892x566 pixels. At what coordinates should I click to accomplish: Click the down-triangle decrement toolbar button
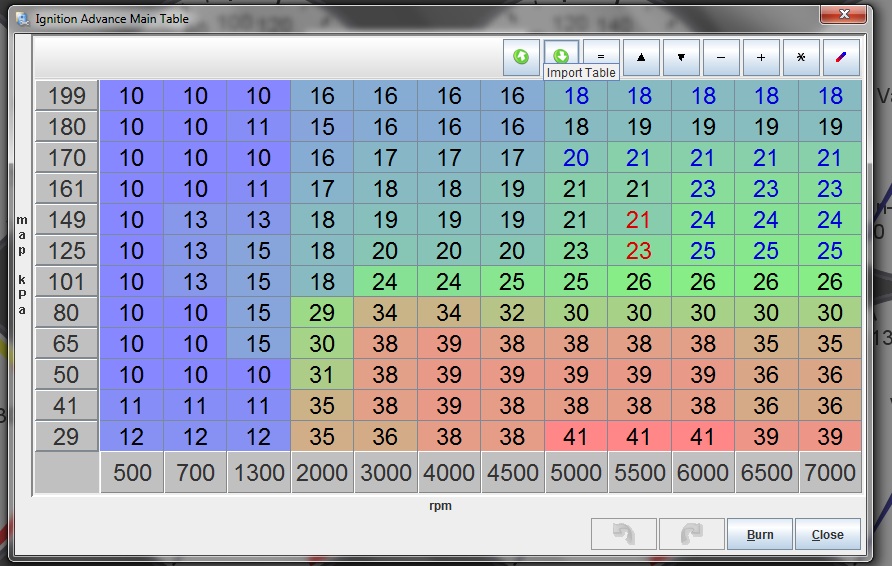[681, 57]
